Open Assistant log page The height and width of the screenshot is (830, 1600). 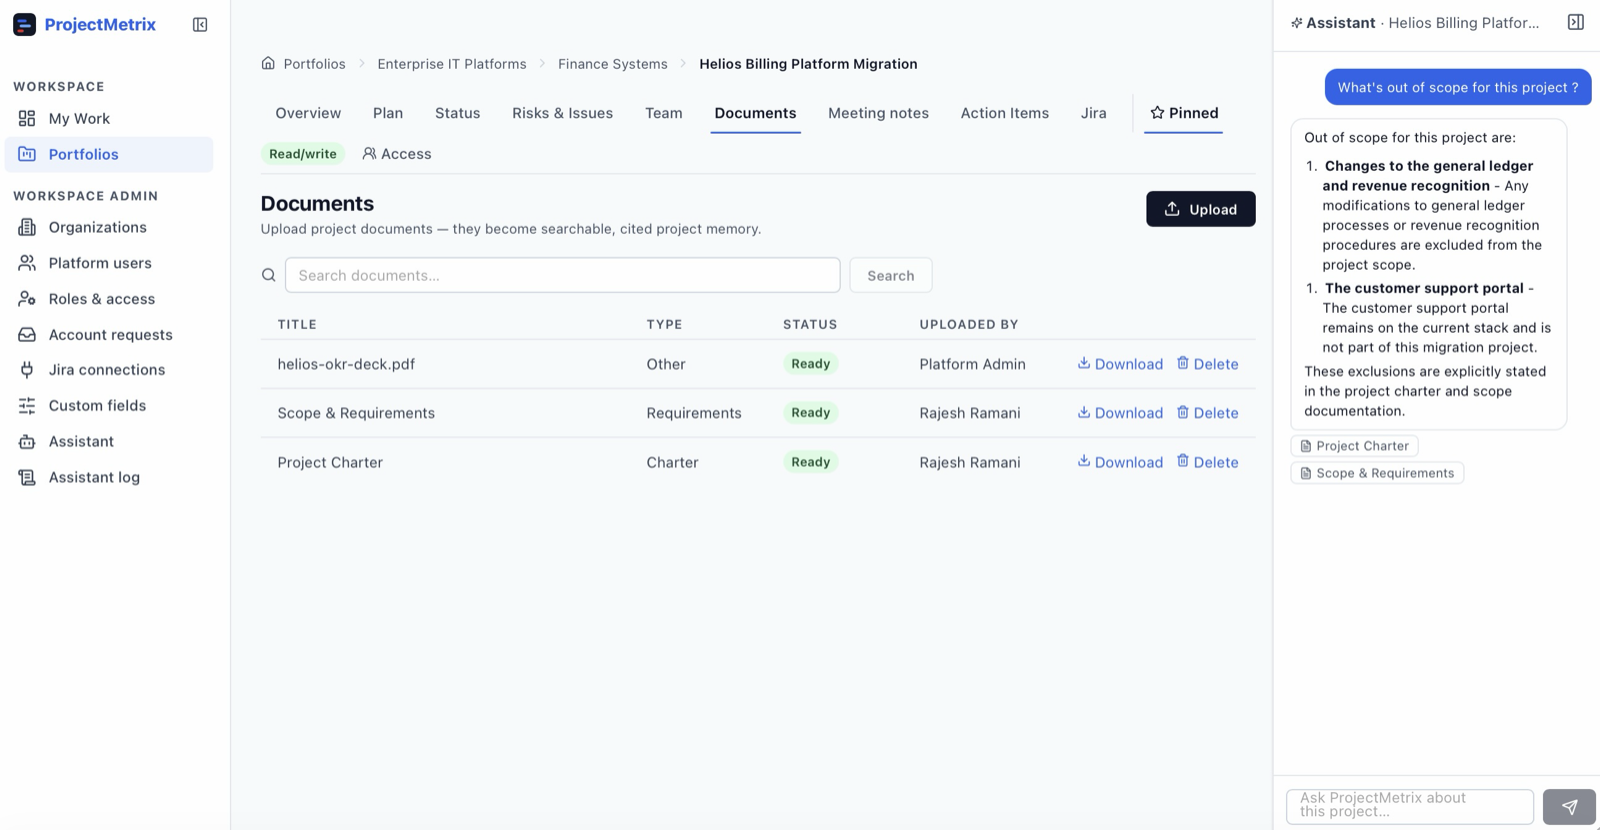point(109,478)
